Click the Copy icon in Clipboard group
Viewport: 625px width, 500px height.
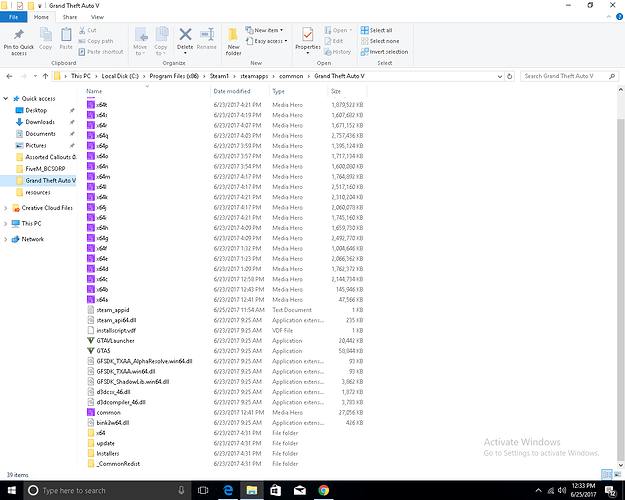(45, 34)
